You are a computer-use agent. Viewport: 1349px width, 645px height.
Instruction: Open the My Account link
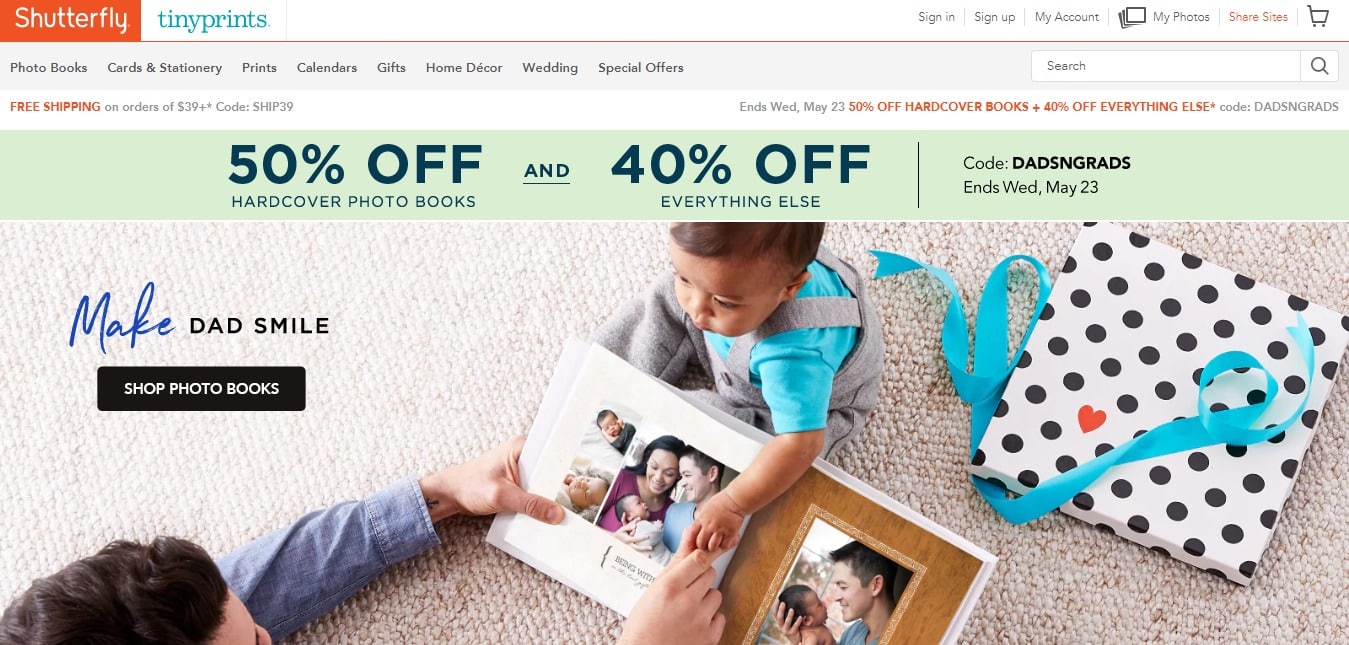tap(1067, 17)
